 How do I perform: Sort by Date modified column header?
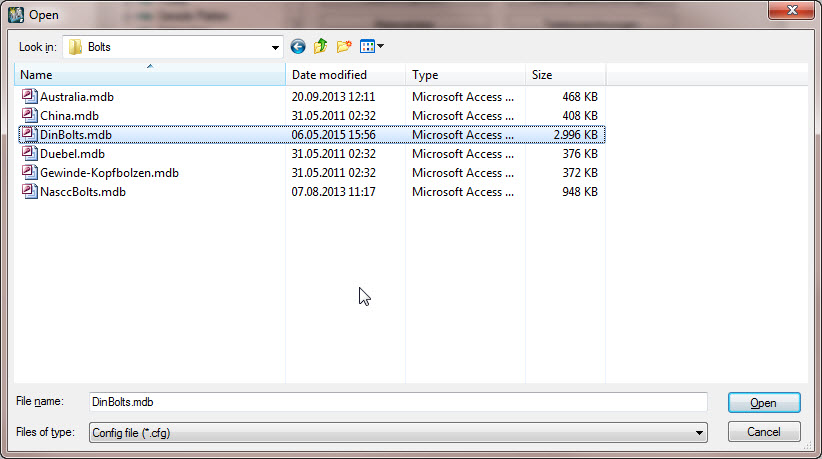pos(345,74)
